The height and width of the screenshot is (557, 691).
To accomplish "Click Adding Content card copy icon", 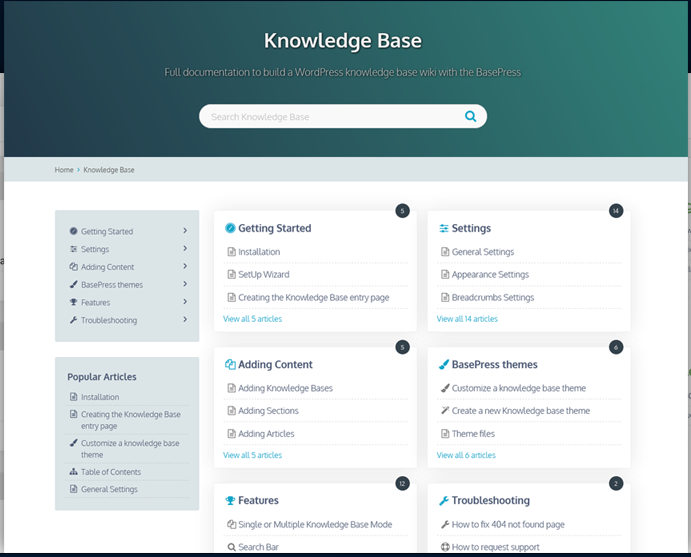I will pos(230,364).
